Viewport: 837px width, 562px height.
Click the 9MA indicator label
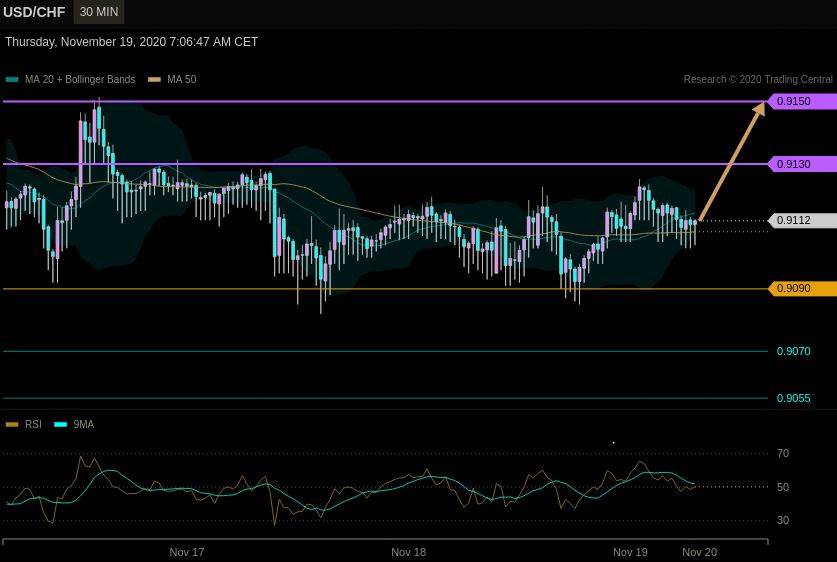(84, 424)
